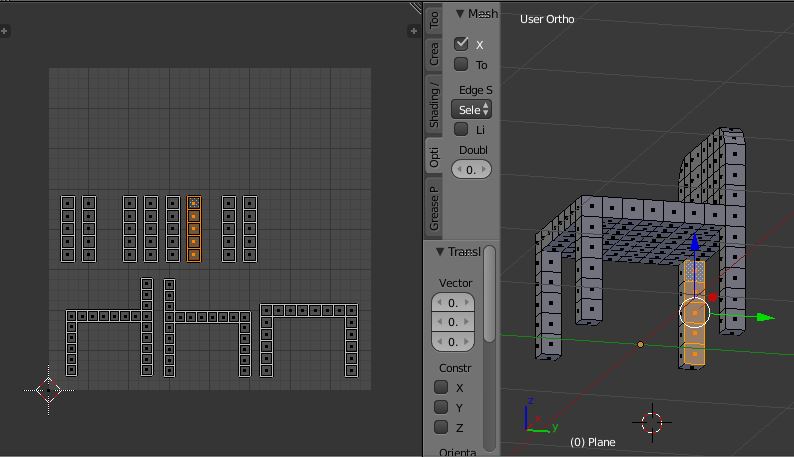Click the 3D cursor in the viewport
Screen dimensions: 794x457
click(652, 422)
